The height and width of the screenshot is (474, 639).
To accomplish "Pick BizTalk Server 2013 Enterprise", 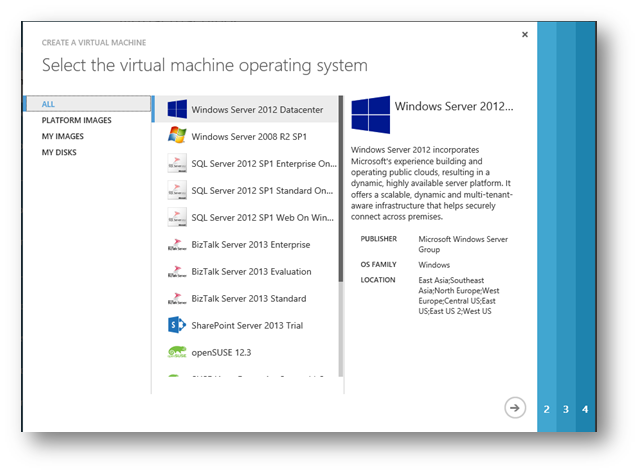I will (x=251, y=245).
